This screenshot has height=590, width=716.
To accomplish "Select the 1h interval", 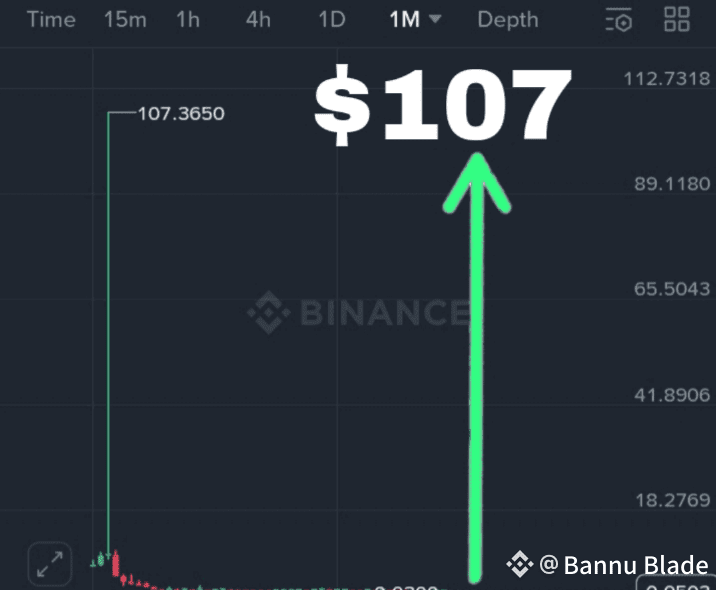I will [188, 19].
